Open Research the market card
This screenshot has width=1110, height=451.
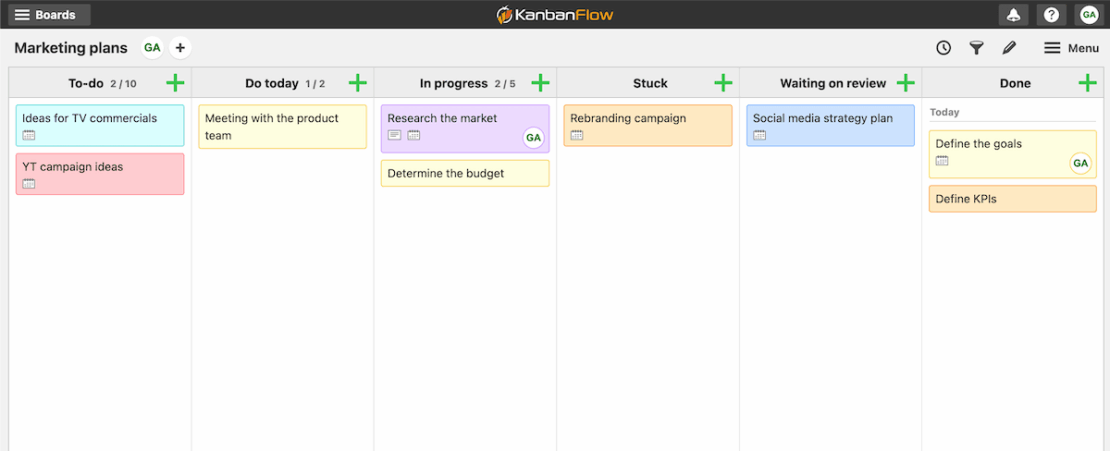click(x=465, y=129)
